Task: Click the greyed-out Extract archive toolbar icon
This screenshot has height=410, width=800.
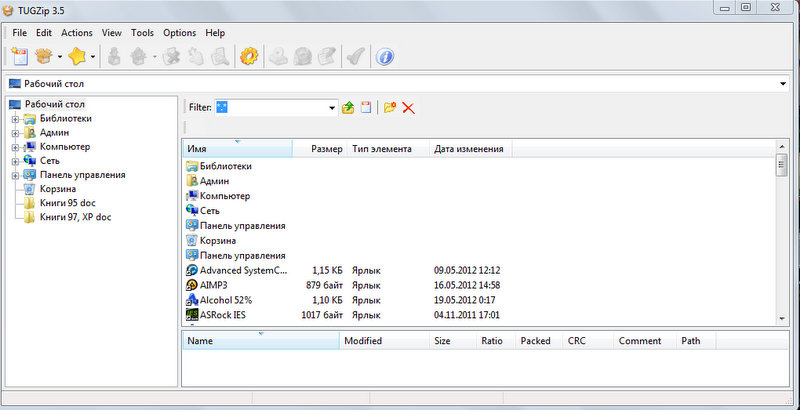Action: point(137,57)
